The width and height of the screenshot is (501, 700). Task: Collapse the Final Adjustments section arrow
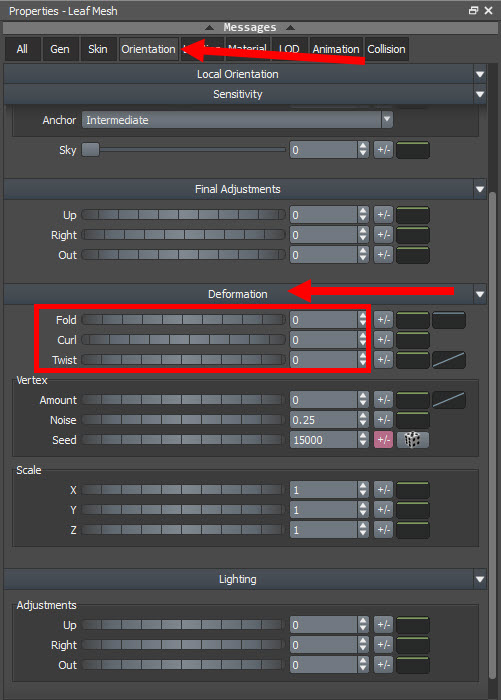click(480, 189)
